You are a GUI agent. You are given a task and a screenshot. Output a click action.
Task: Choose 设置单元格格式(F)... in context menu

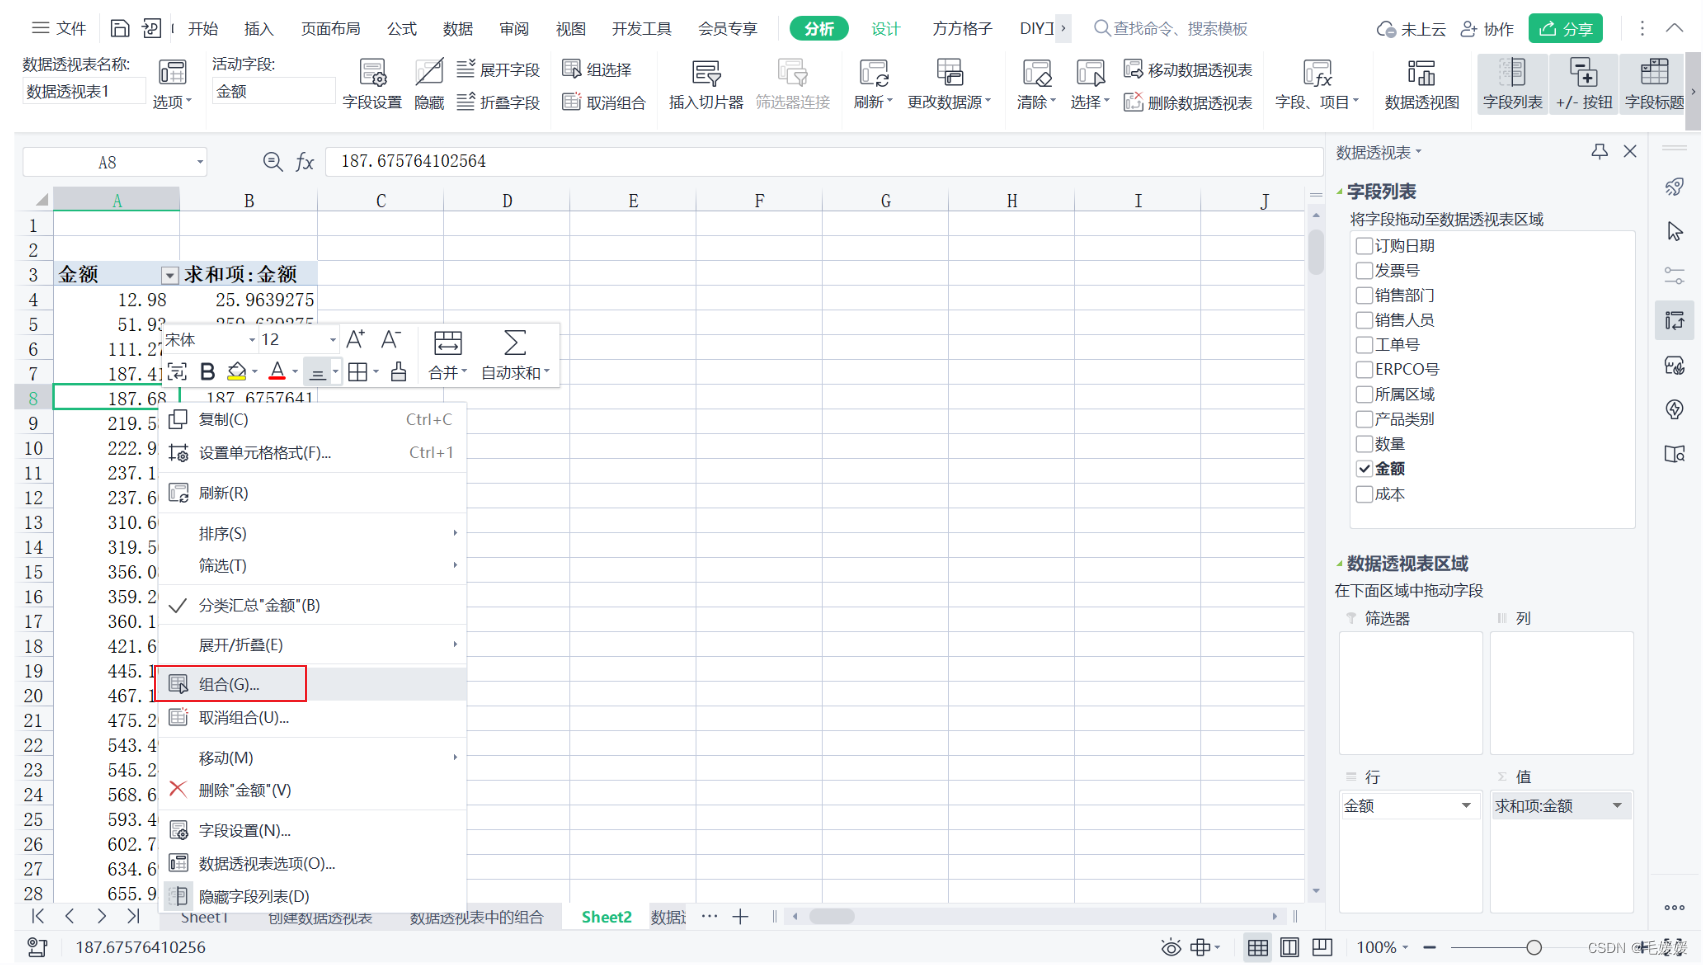(312, 453)
